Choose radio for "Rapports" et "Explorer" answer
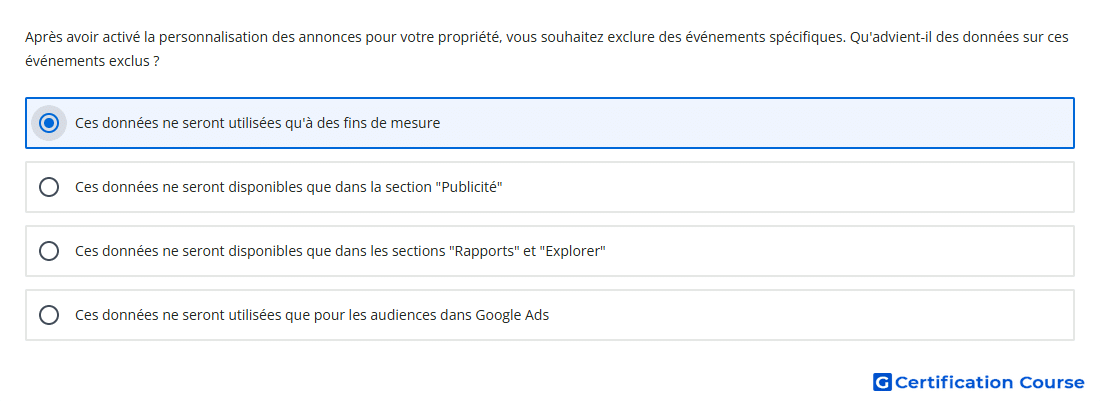 pos(48,251)
